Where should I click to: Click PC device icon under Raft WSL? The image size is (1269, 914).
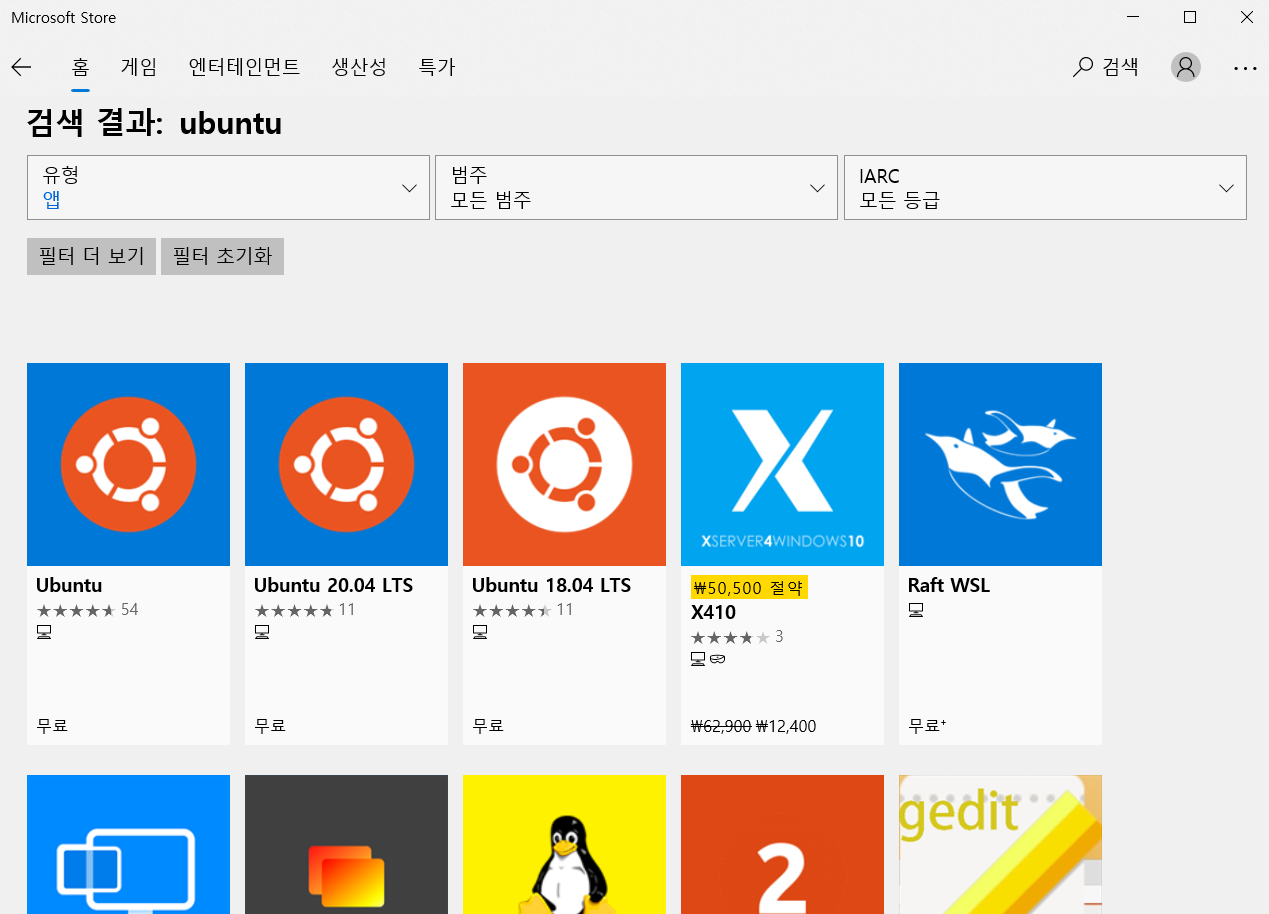click(x=916, y=610)
